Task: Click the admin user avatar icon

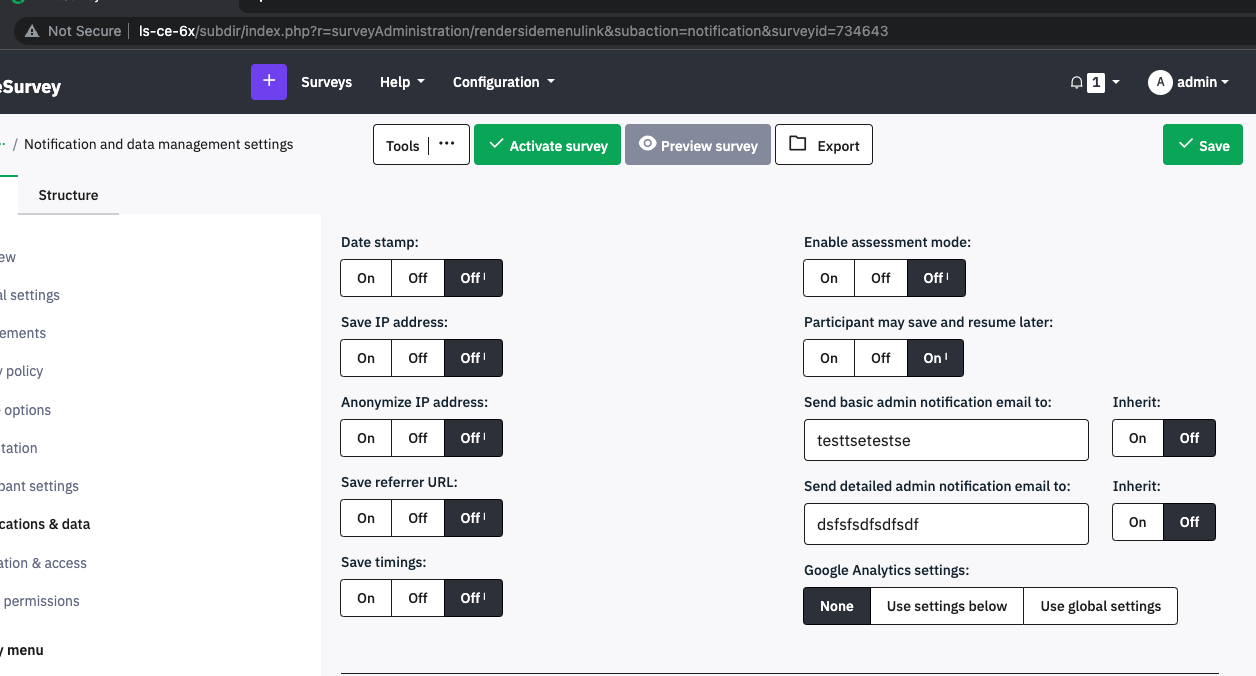Action: click(x=1160, y=82)
